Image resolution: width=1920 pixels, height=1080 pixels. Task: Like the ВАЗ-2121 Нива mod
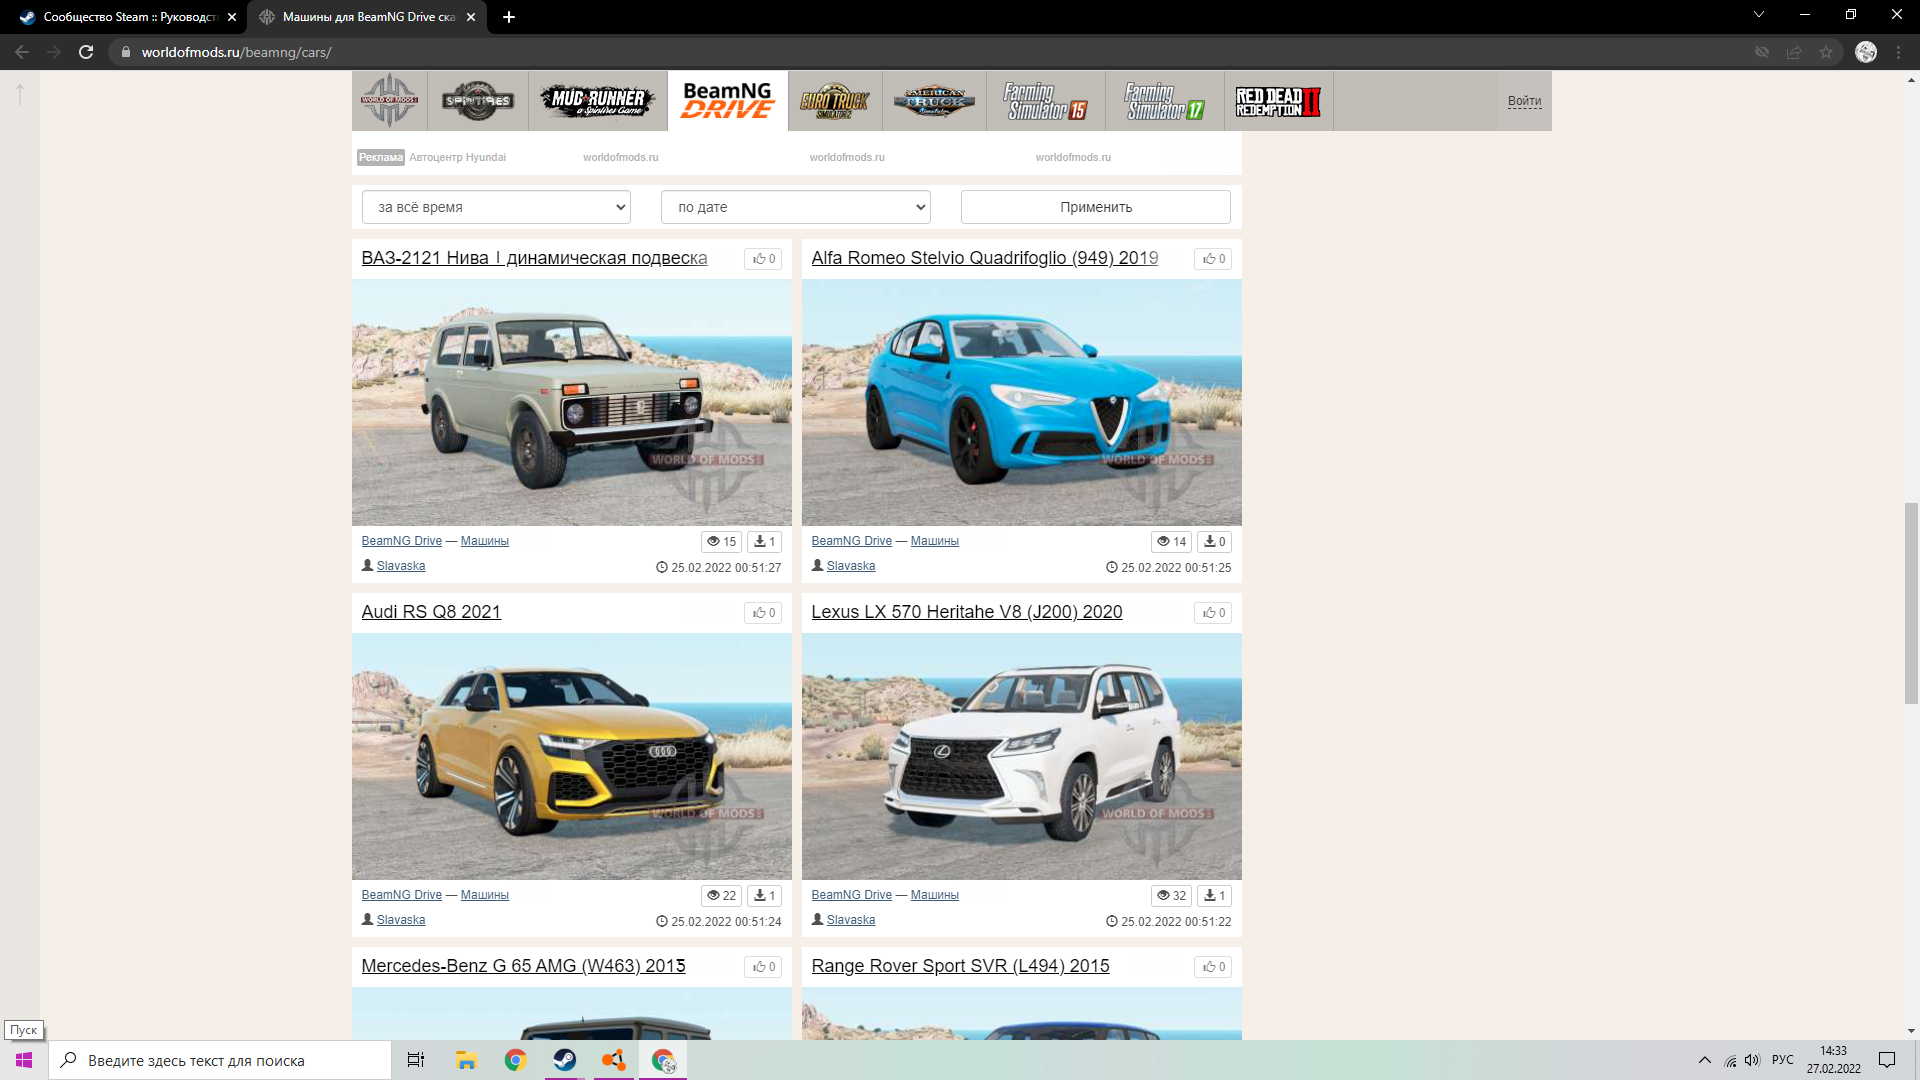click(763, 259)
